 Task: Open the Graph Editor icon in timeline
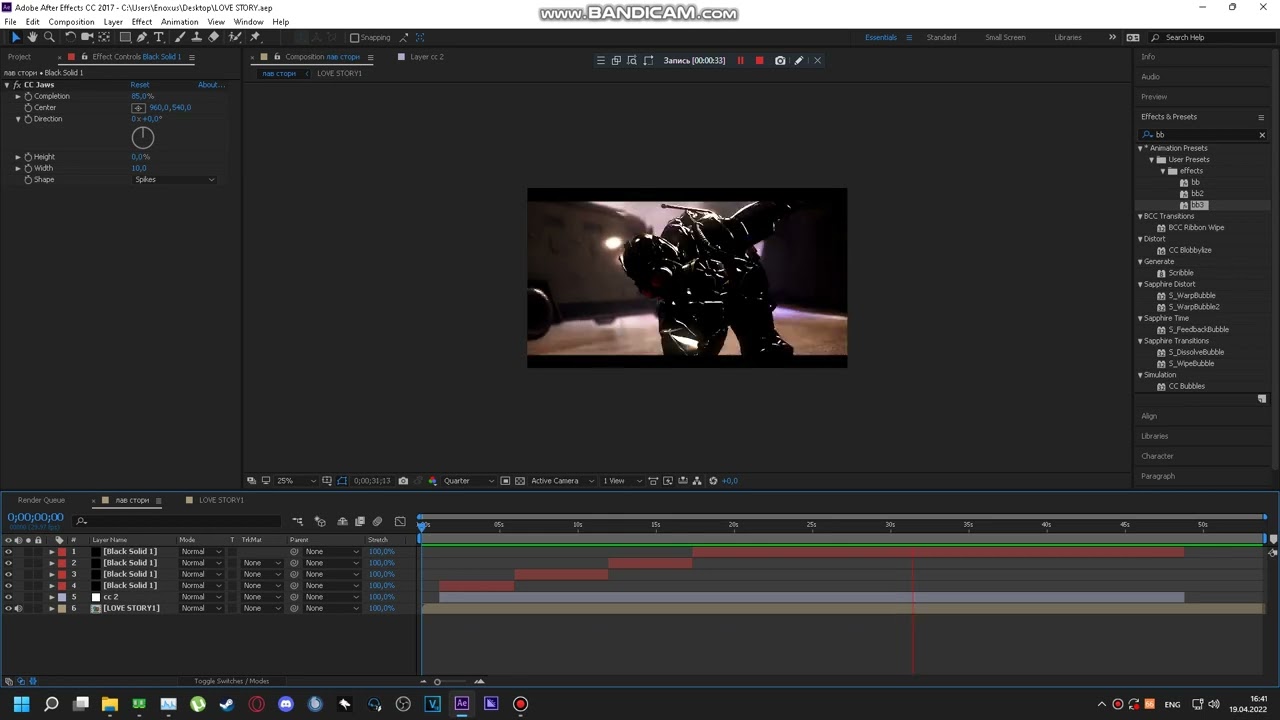pyautogui.click(x=400, y=521)
